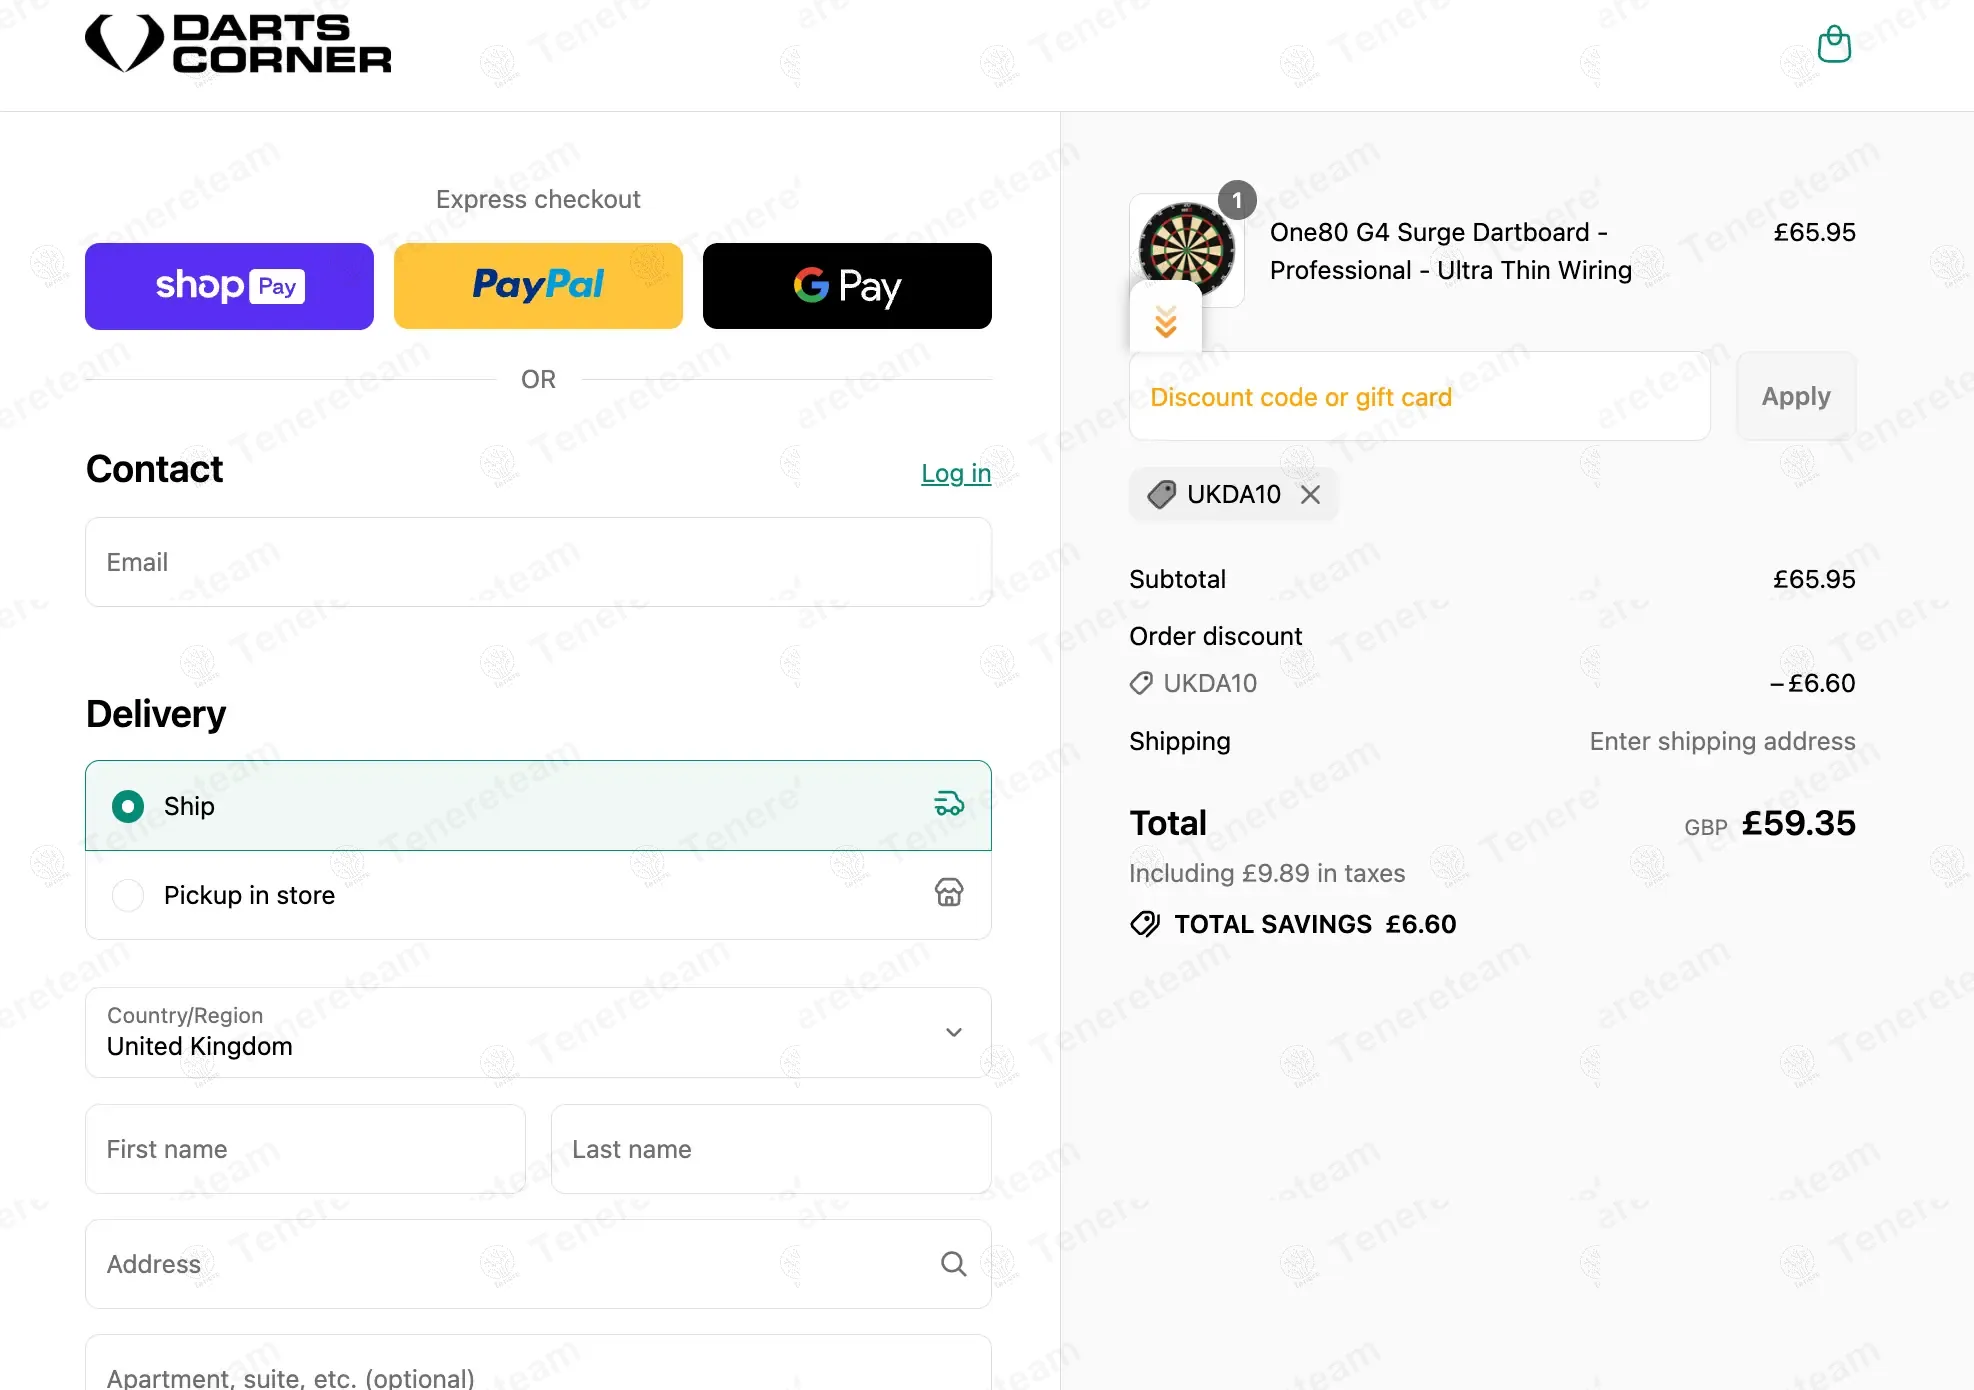The width and height of the screenshot is (1974, 1390).
Task: Expand the Country/Region chevron arrow
Action: 954,1032
